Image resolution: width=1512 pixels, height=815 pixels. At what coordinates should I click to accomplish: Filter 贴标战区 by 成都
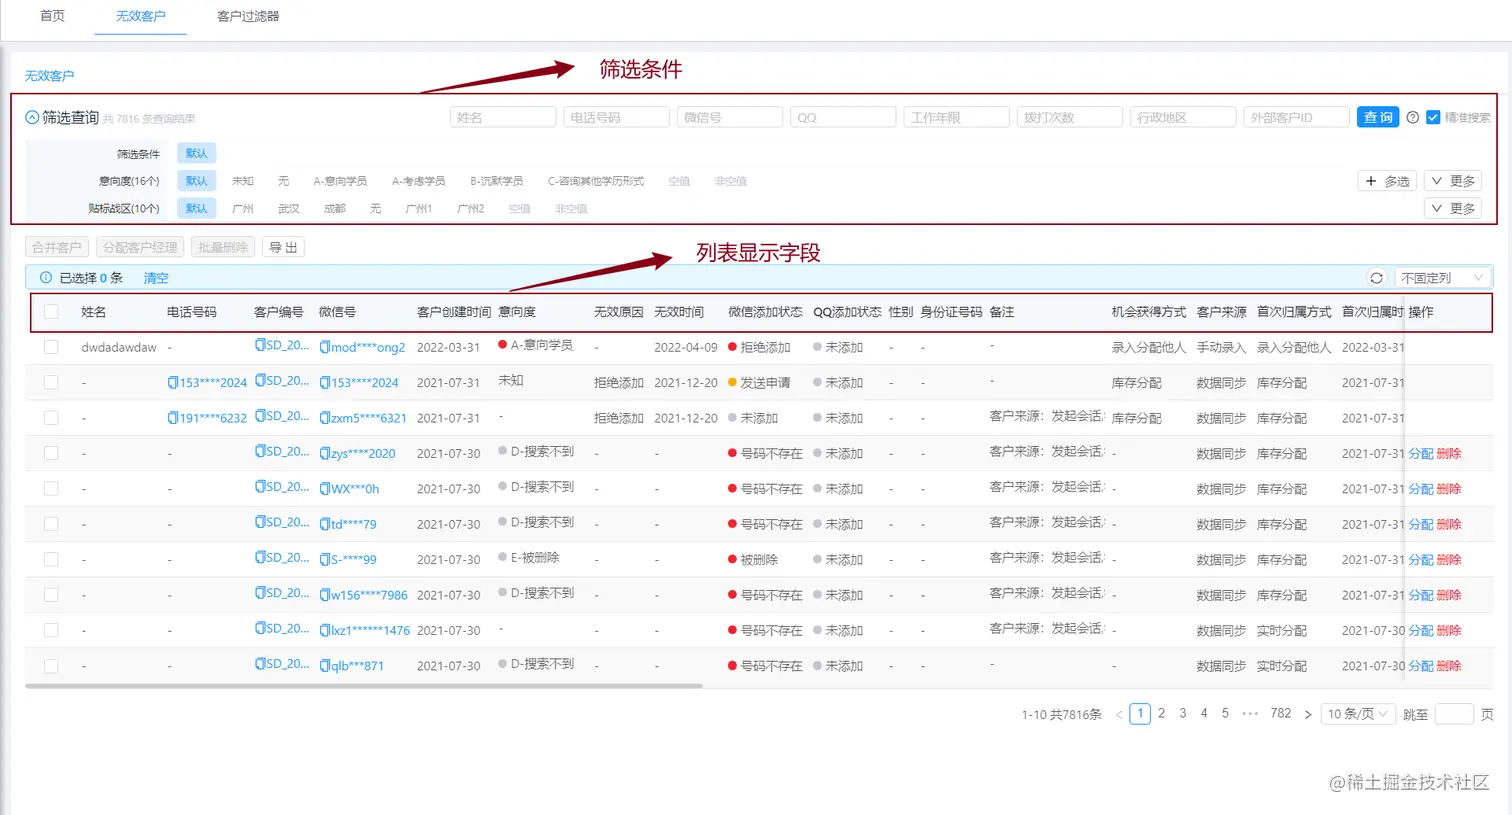pyautogui.click(x=335, y=209)
